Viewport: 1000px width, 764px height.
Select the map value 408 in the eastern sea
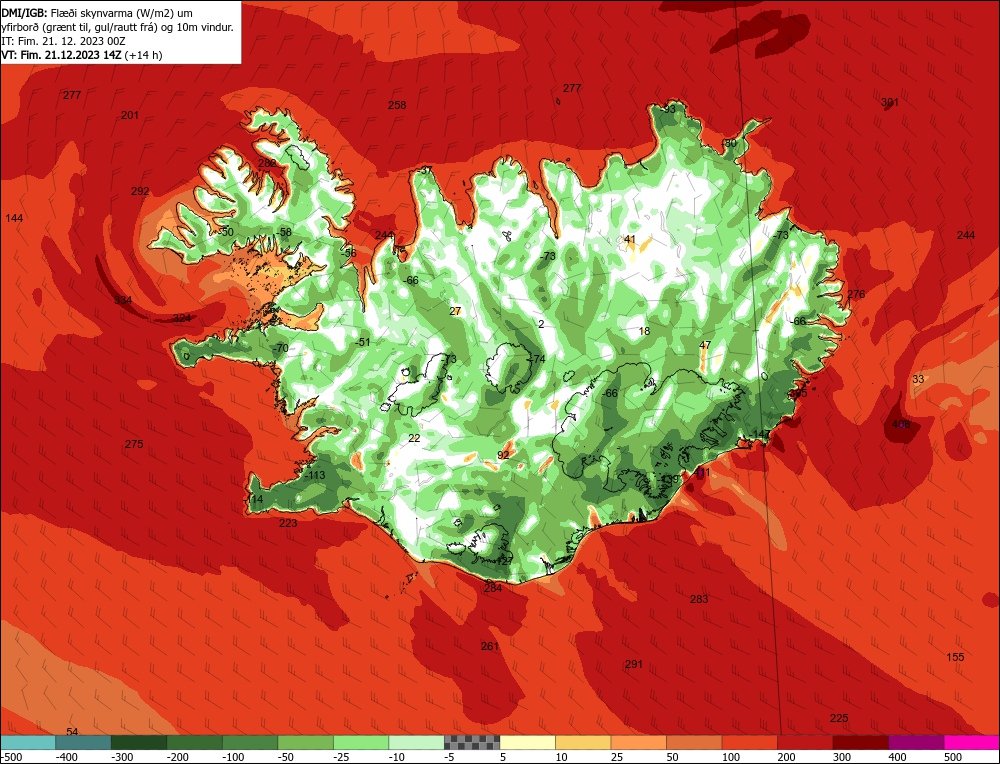[x=901, y=424]
